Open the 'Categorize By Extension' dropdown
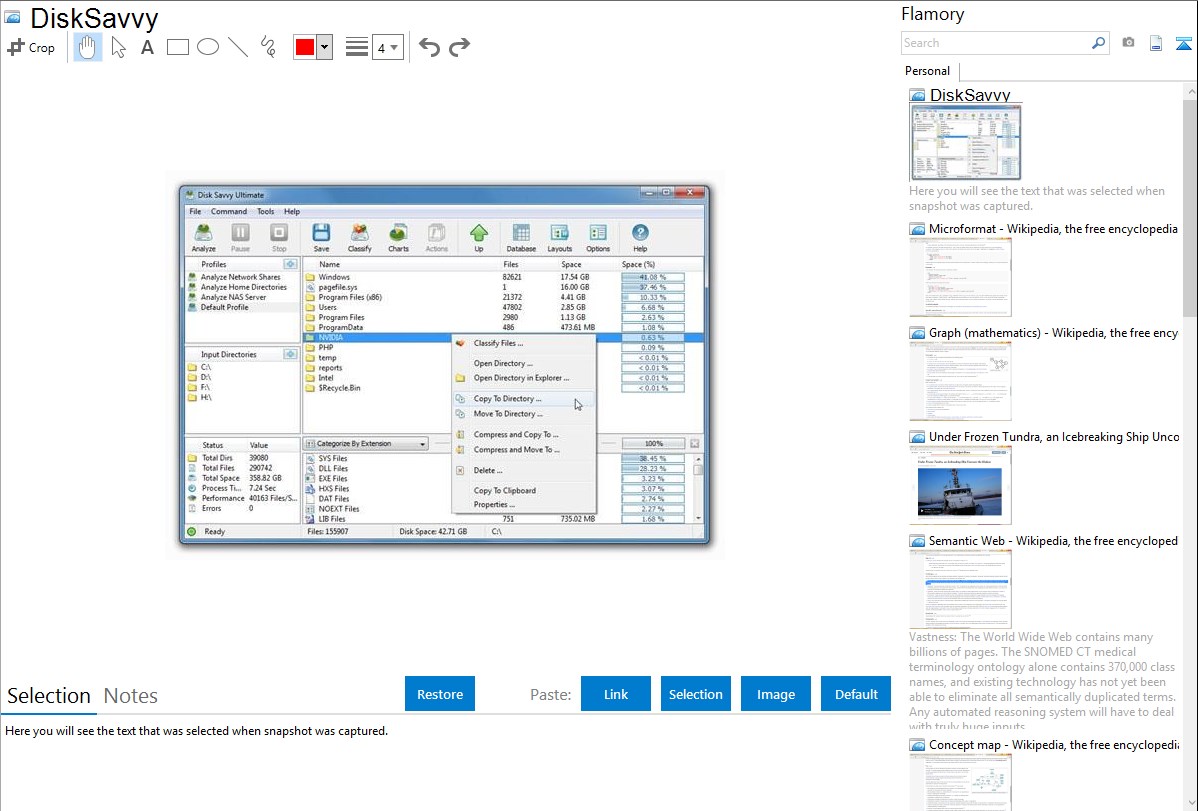The width and height of the screenshot is (1198, 811). (366, 443)
